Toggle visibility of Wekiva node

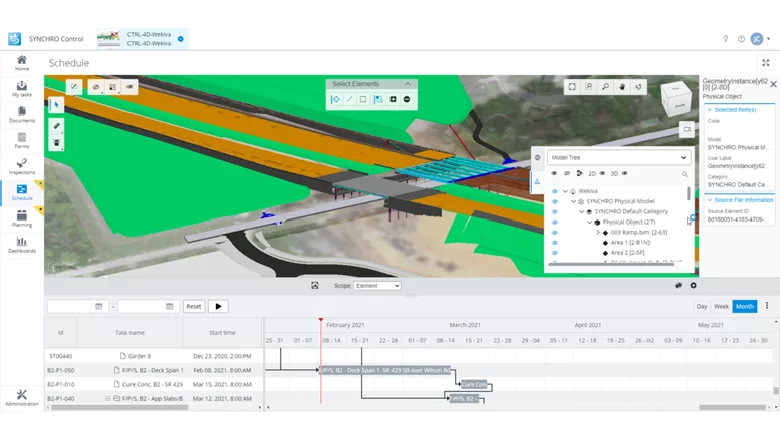555,191
